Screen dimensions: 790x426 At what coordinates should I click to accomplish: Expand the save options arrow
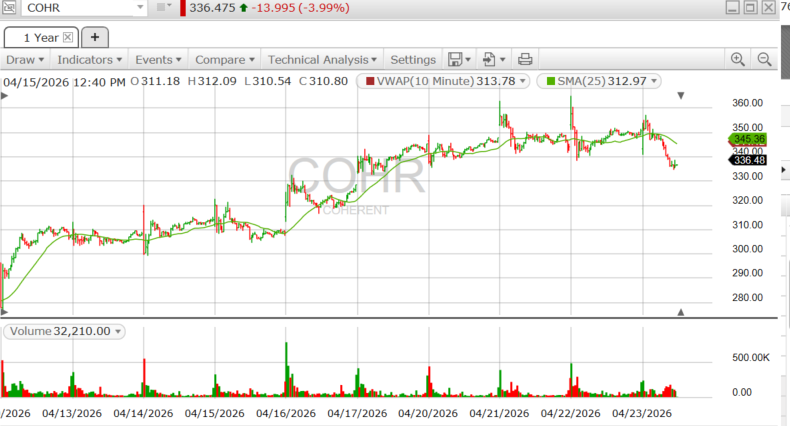point(468,59)
